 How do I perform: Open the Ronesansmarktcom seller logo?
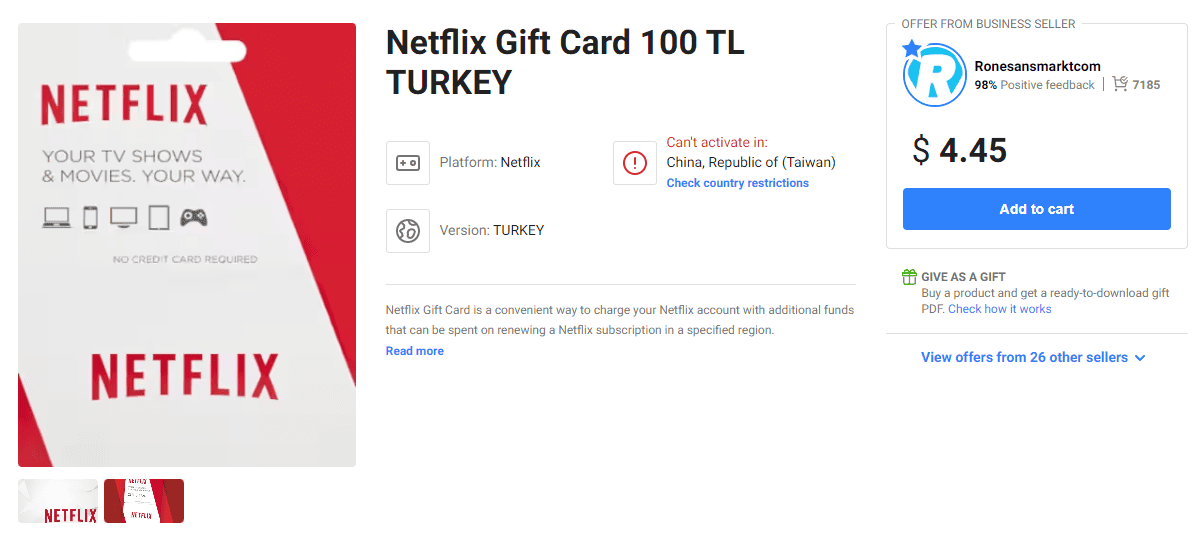click(x=934, y=75)
